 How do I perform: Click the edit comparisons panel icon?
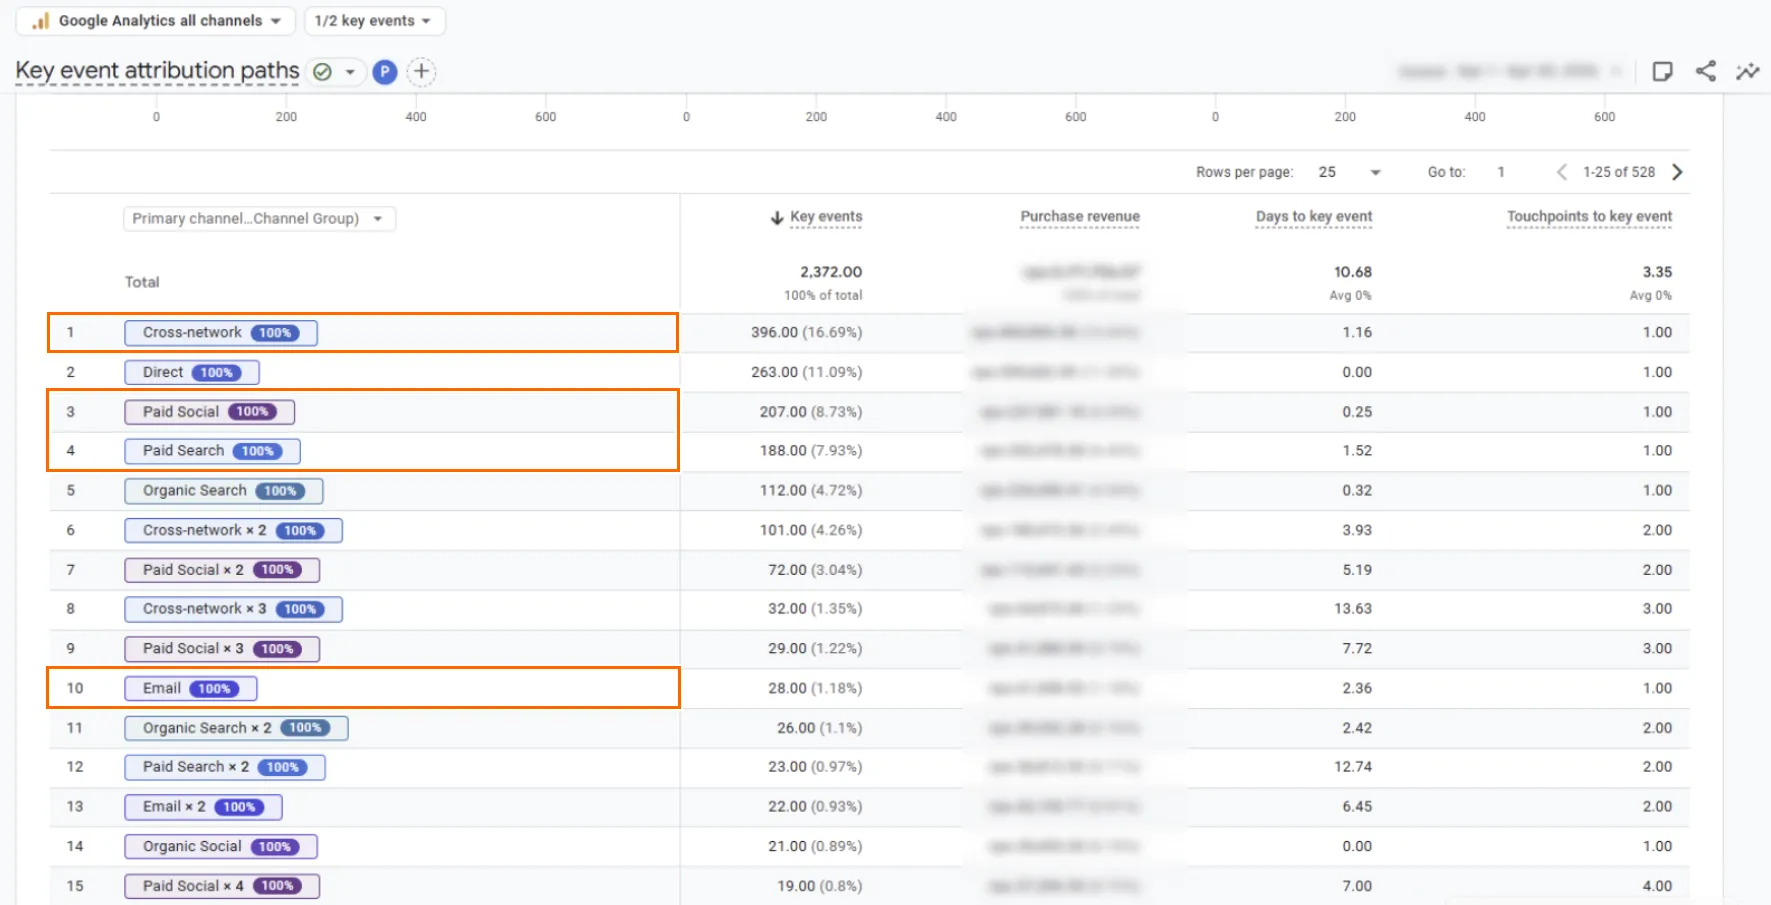(1663, 71)
